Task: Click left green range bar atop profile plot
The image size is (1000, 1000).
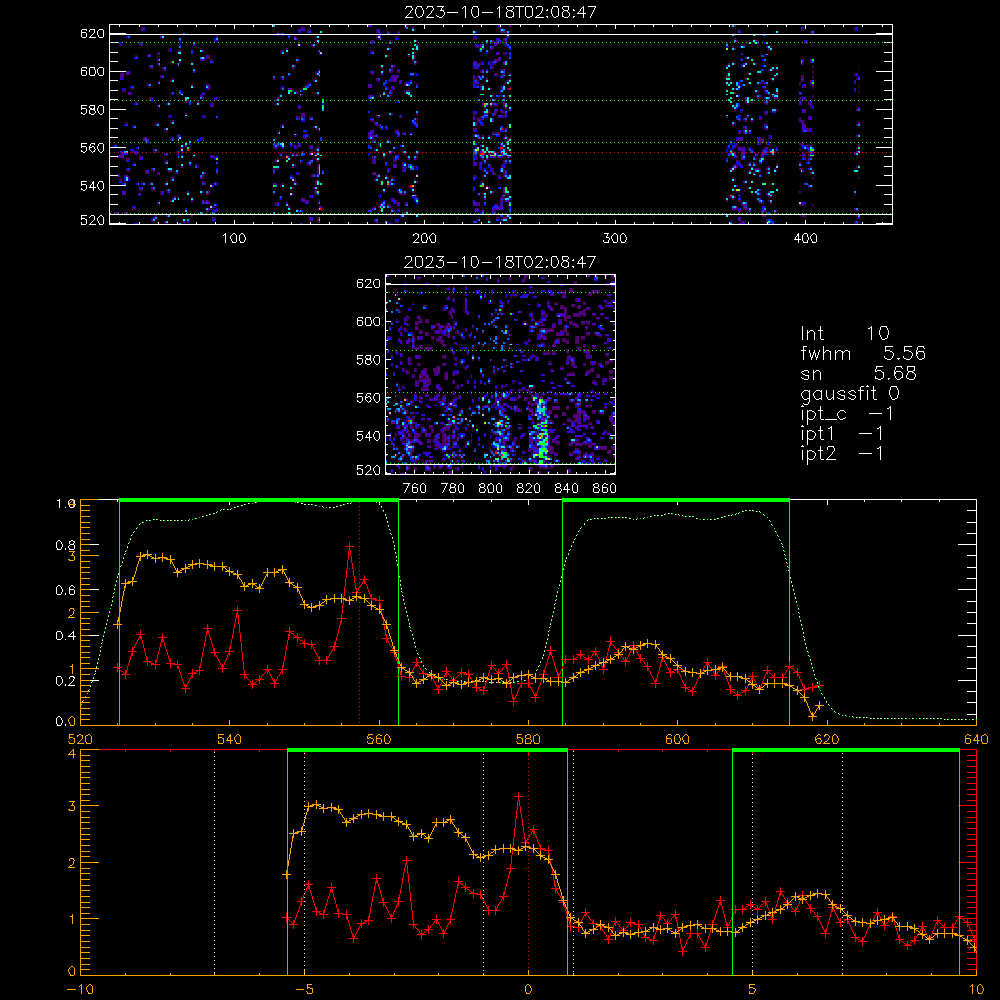Action: tap(259, 500)
